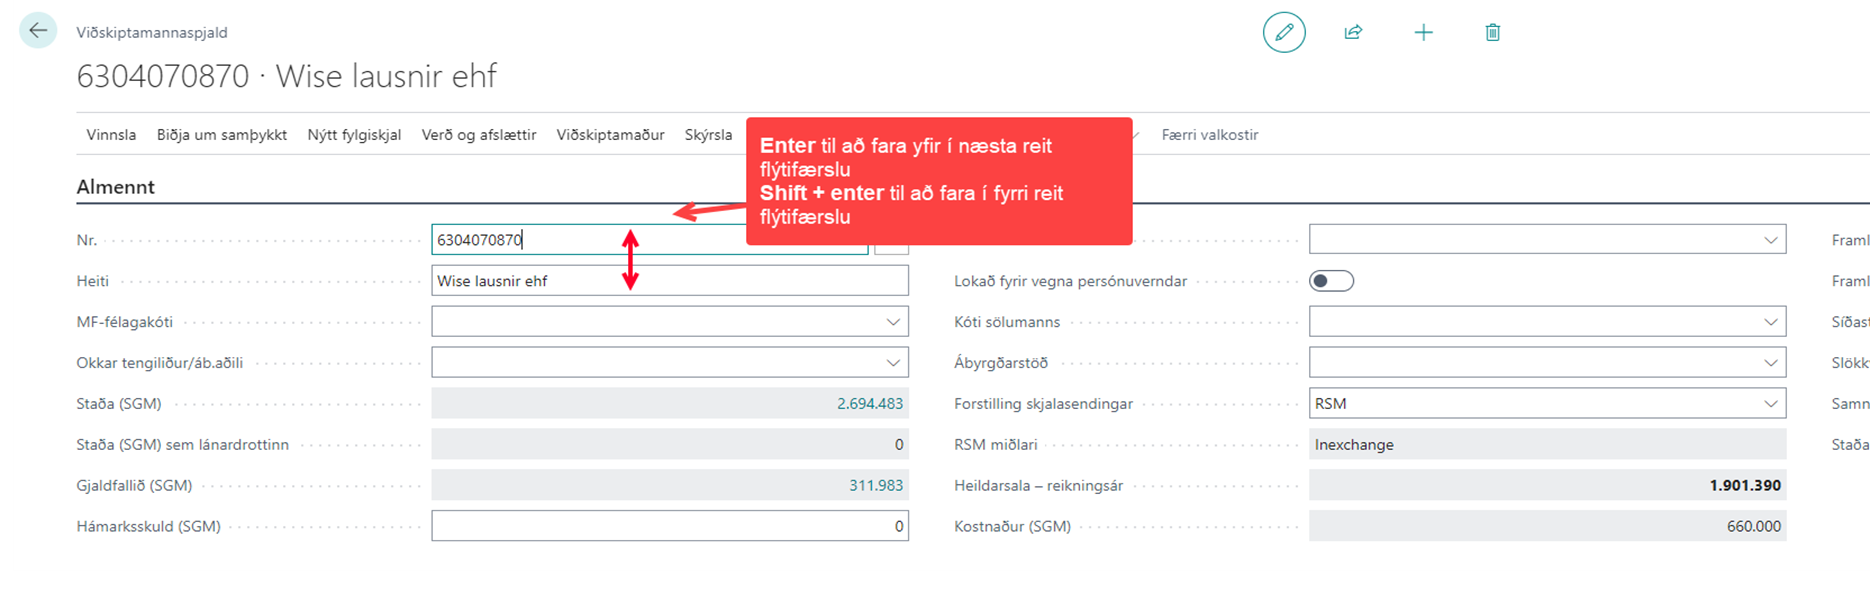Image resolution: width=1870 pixels, height=595 pixels.
Task: Toggle Lokað fyrir vegna persónuverndar switch
Action: (x=1331, y=281)
